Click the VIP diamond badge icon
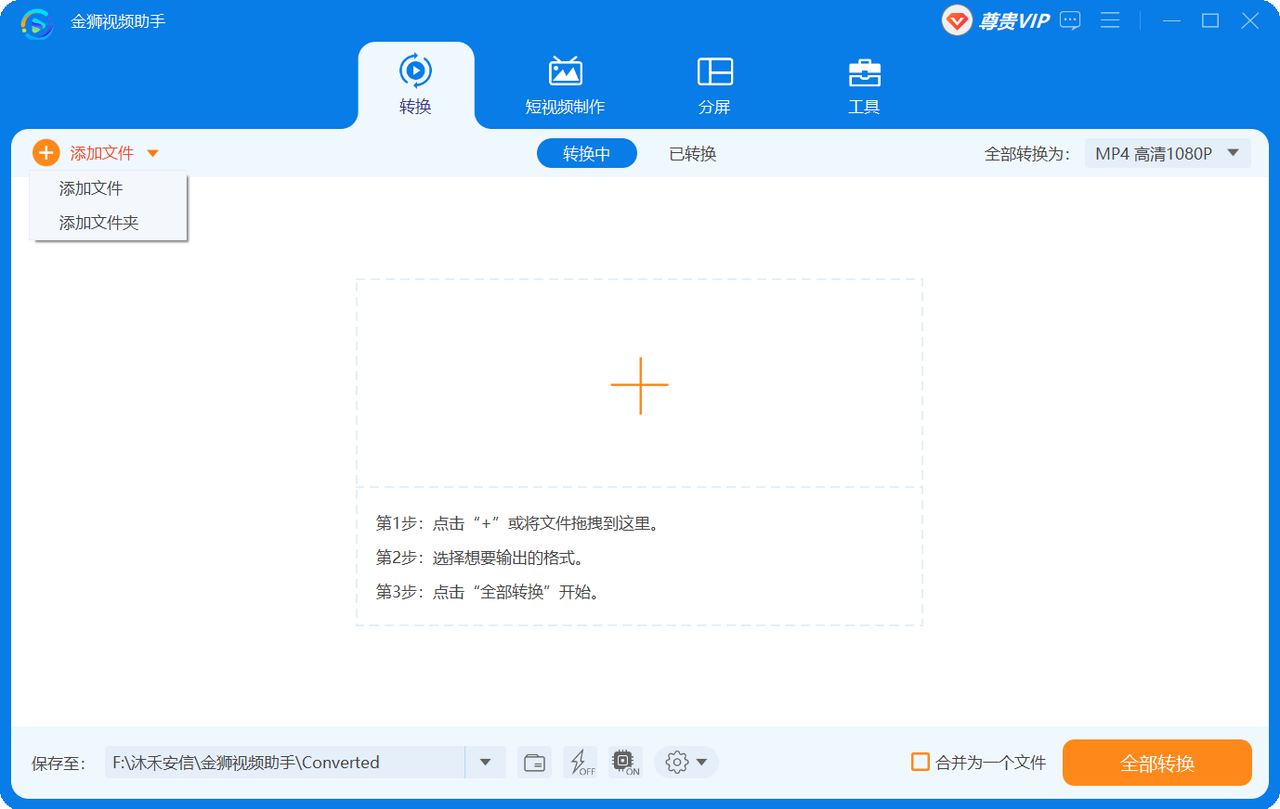Viewport: 1280px width, 809px height. (958, 21)
